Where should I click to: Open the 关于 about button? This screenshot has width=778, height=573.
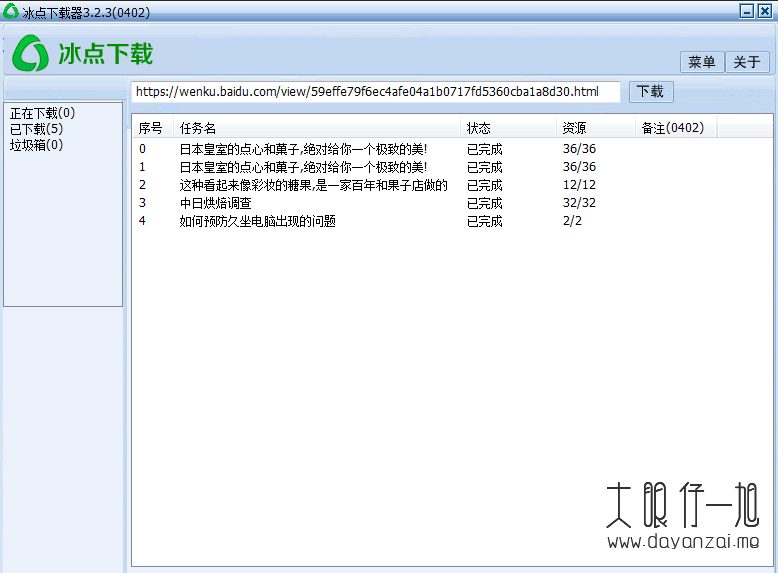[747, 62]
